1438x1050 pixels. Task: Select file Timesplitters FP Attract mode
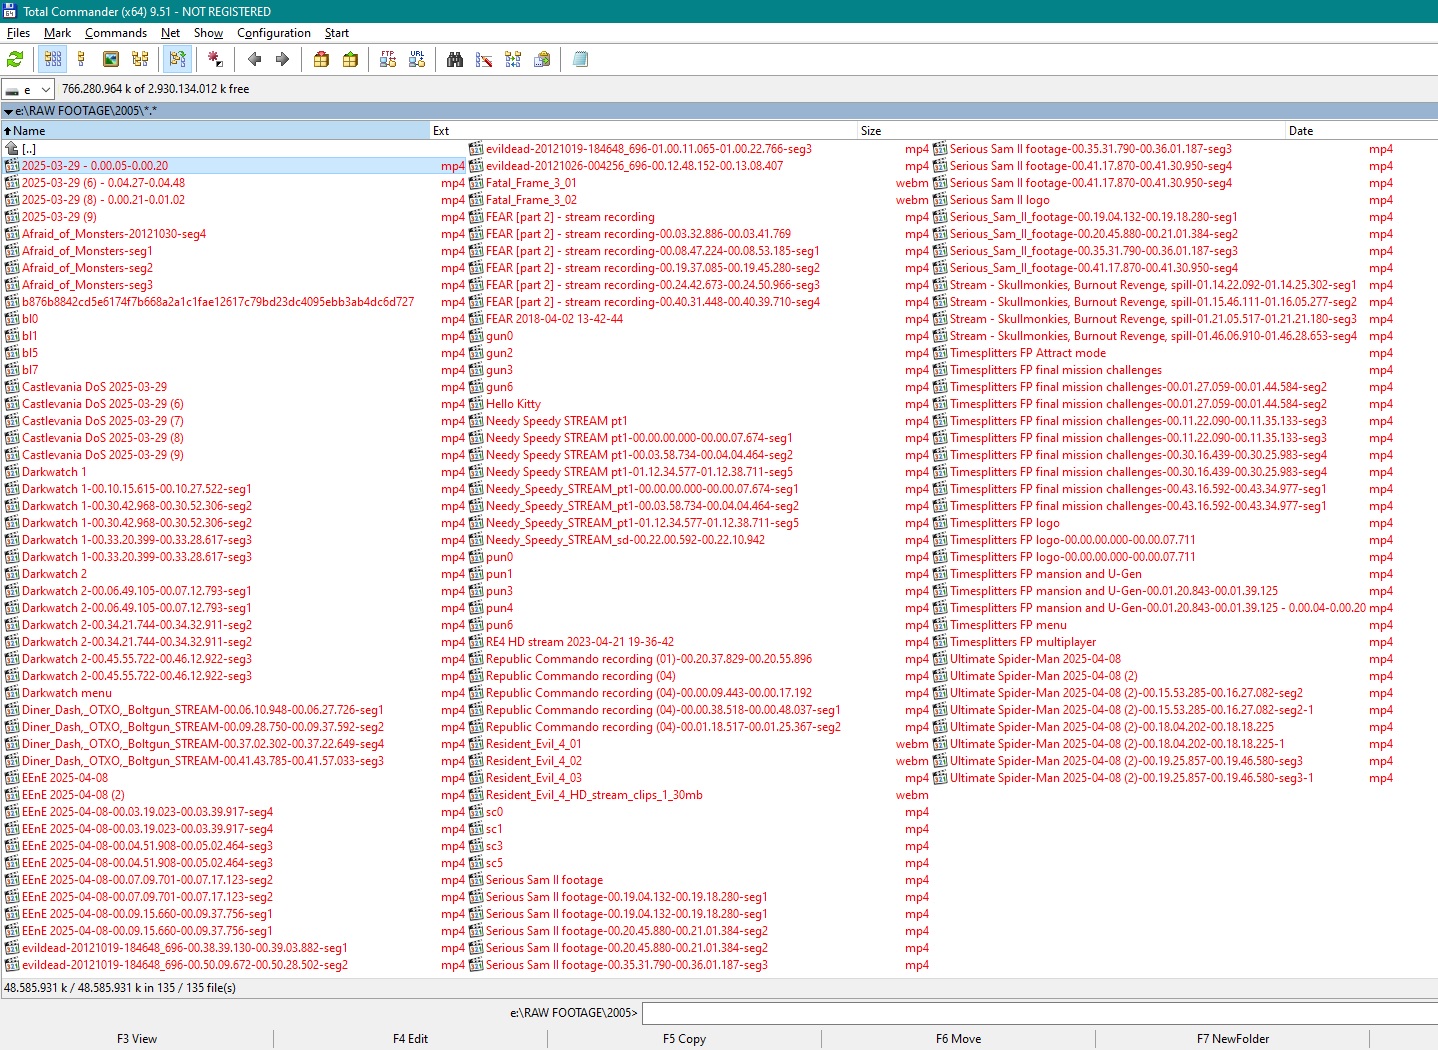click(1028, 353)
